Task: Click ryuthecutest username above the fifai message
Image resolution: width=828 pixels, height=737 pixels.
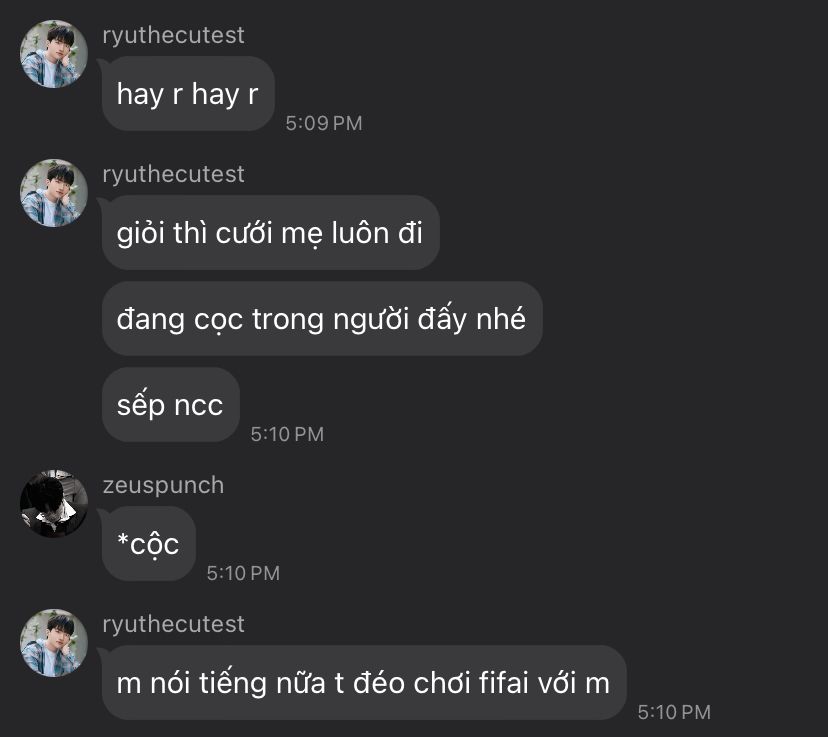Action: [x=173, y=624]
